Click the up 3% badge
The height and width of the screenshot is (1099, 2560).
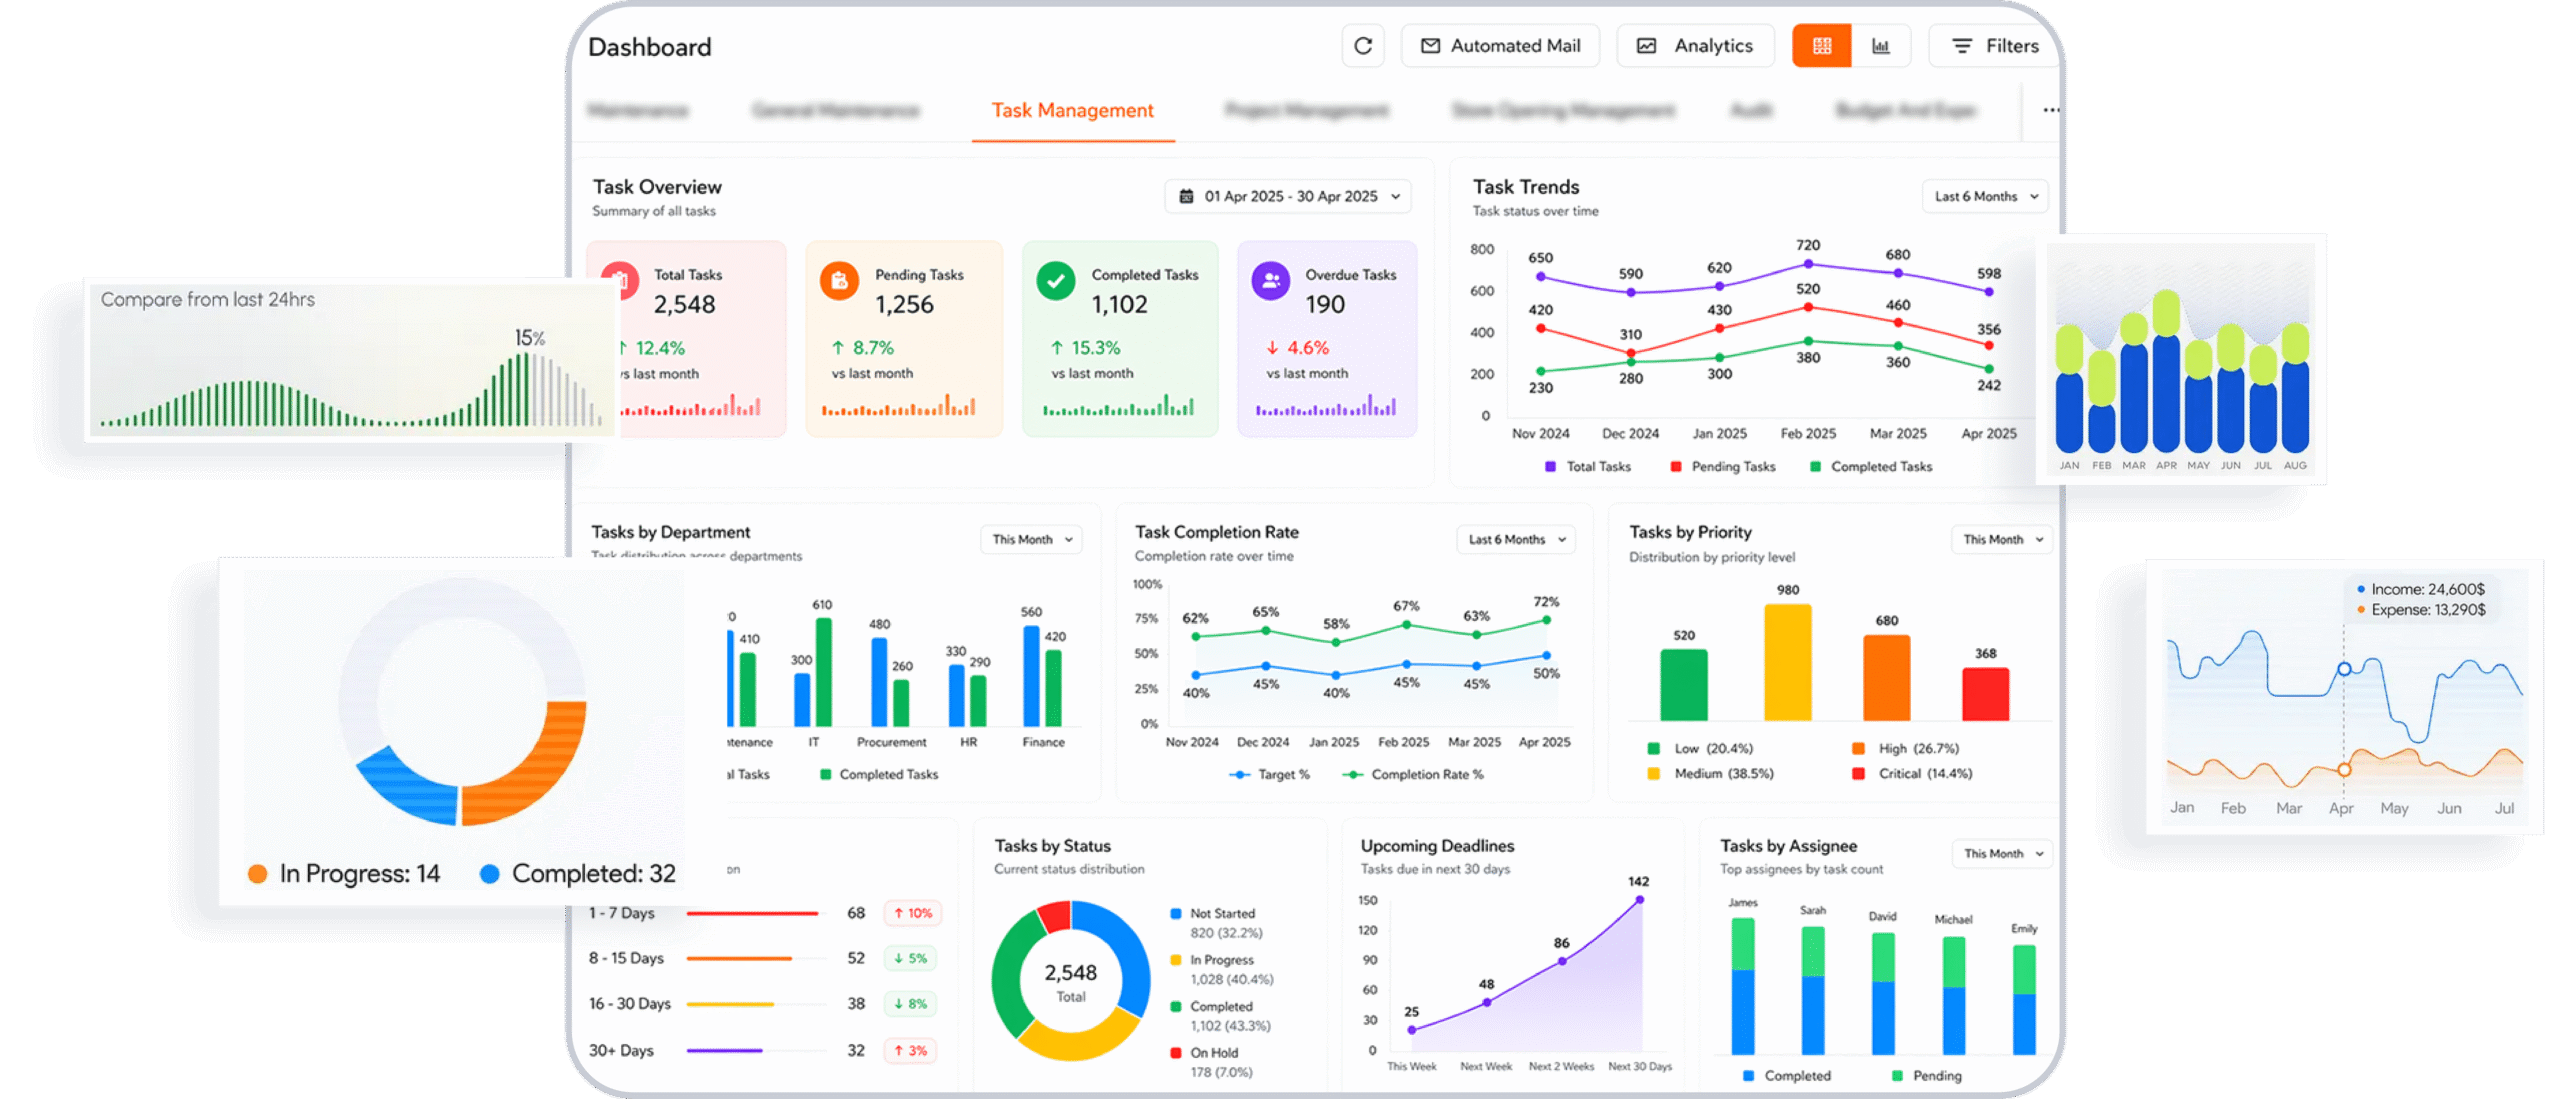[x=911, y=1050]
